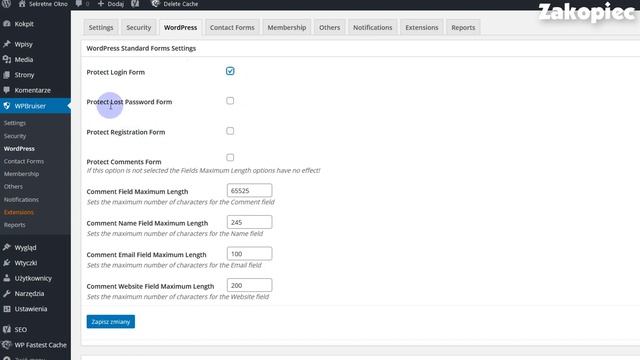Click the Użytkownicy user icon

7,278
